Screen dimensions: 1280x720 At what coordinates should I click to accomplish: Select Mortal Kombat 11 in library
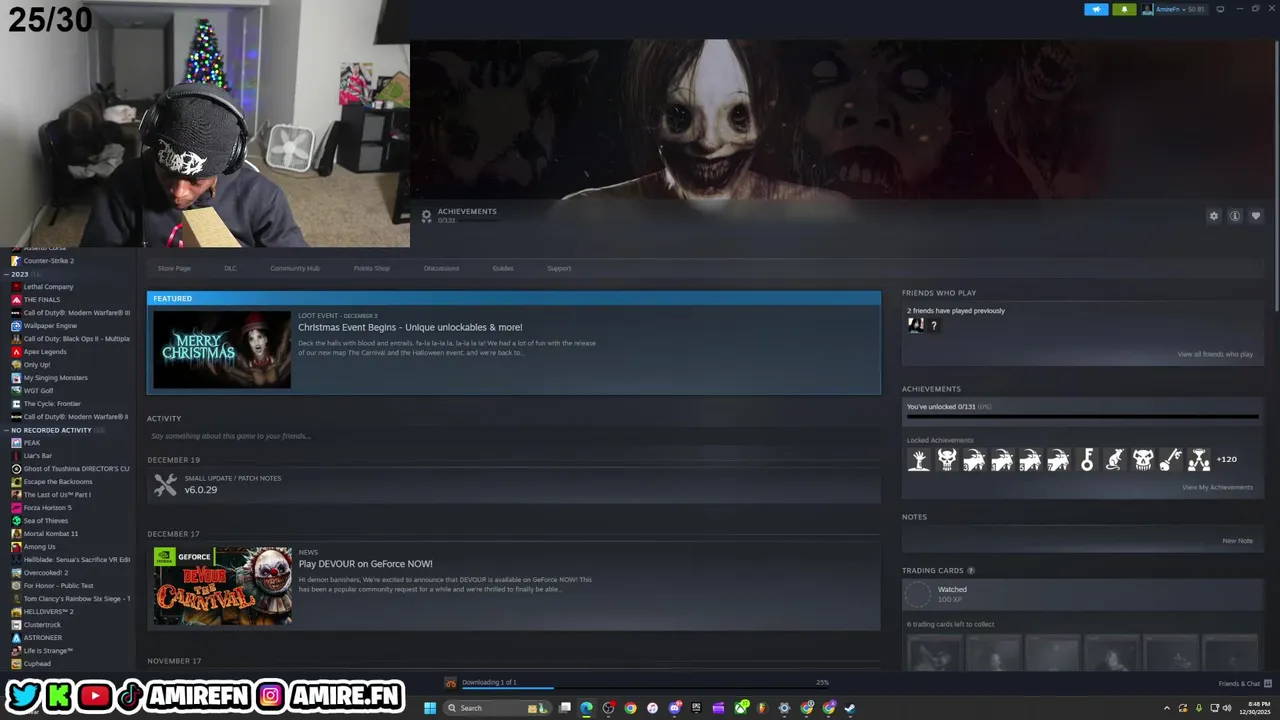click(51, 534)
